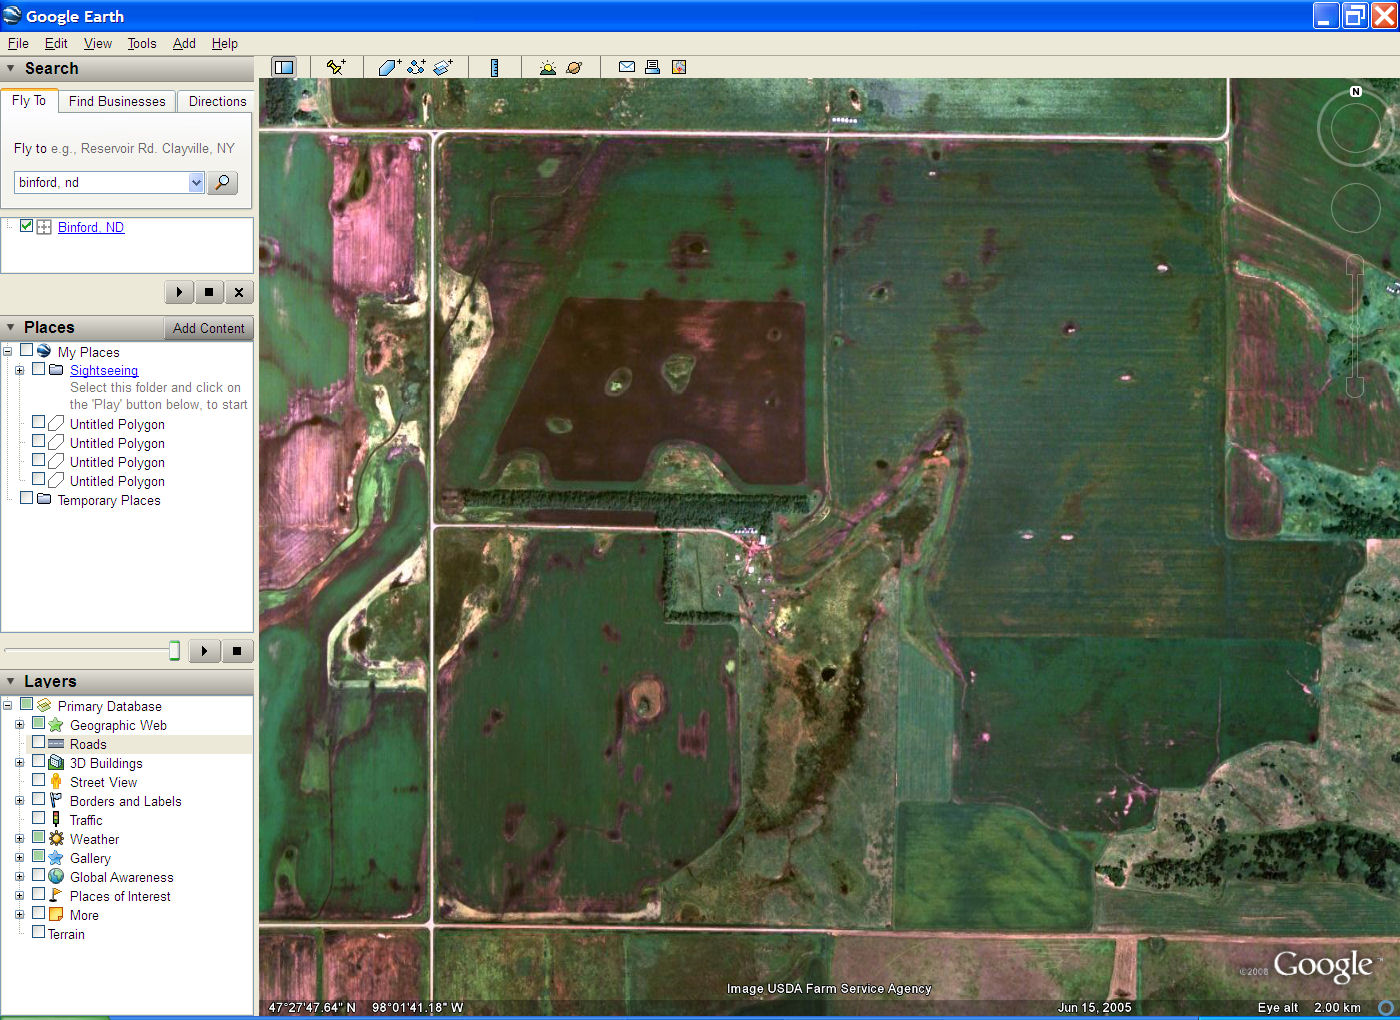This screenshot has width=1400, height=1020.
Task: Enable the Terrain layer checkbox
Action: pyautogui.click(x=38, y=933)
